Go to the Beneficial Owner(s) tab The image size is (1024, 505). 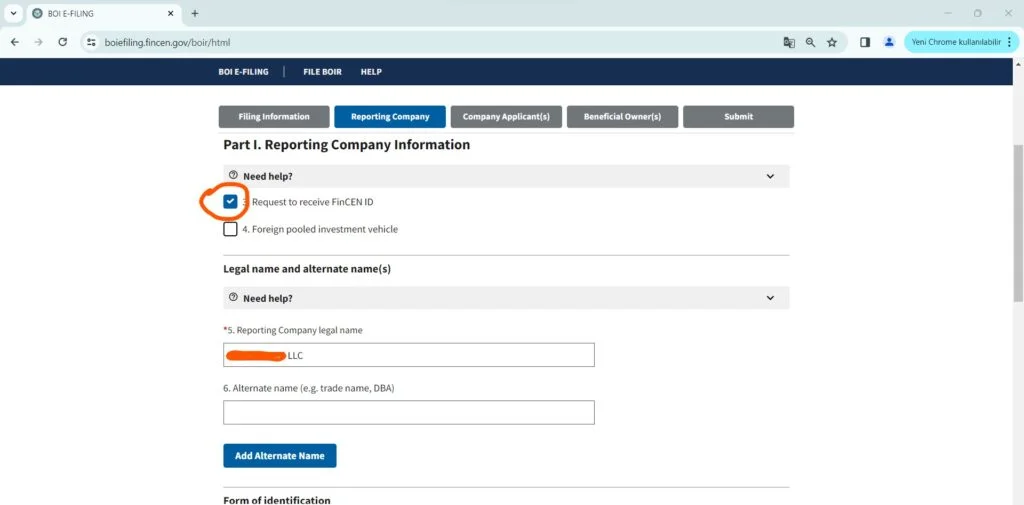pos(622,117)
